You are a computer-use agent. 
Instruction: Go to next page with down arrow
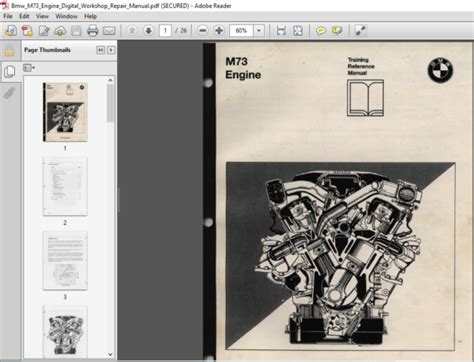coord(148,31)
